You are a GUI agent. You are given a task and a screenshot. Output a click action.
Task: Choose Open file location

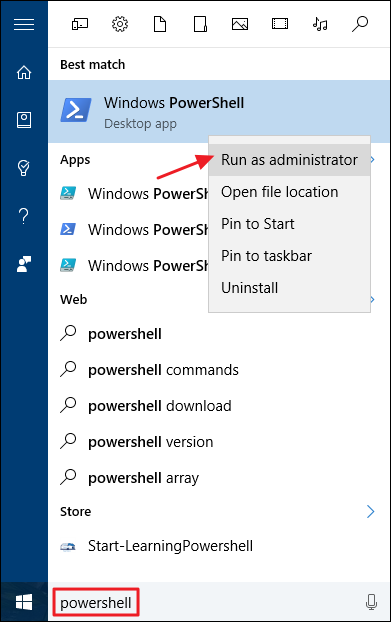(289, 192)
